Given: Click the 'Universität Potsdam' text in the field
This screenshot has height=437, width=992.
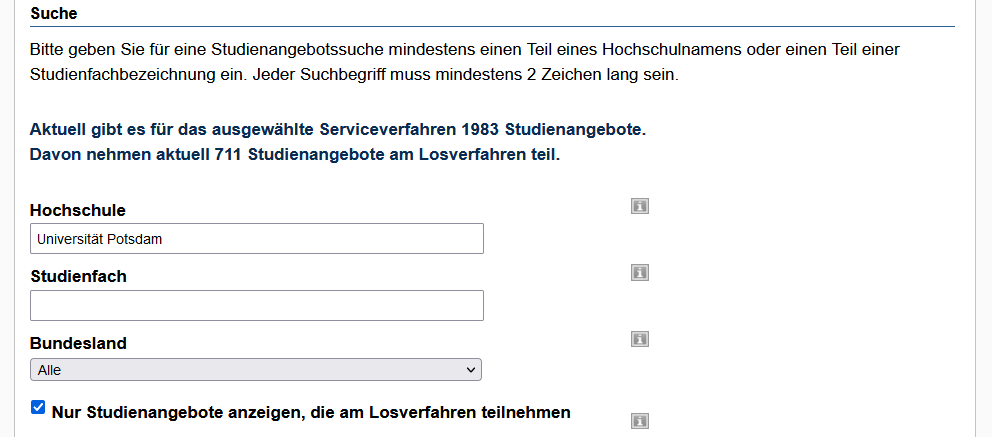Looking at the screenshot, I should [99, 239].
